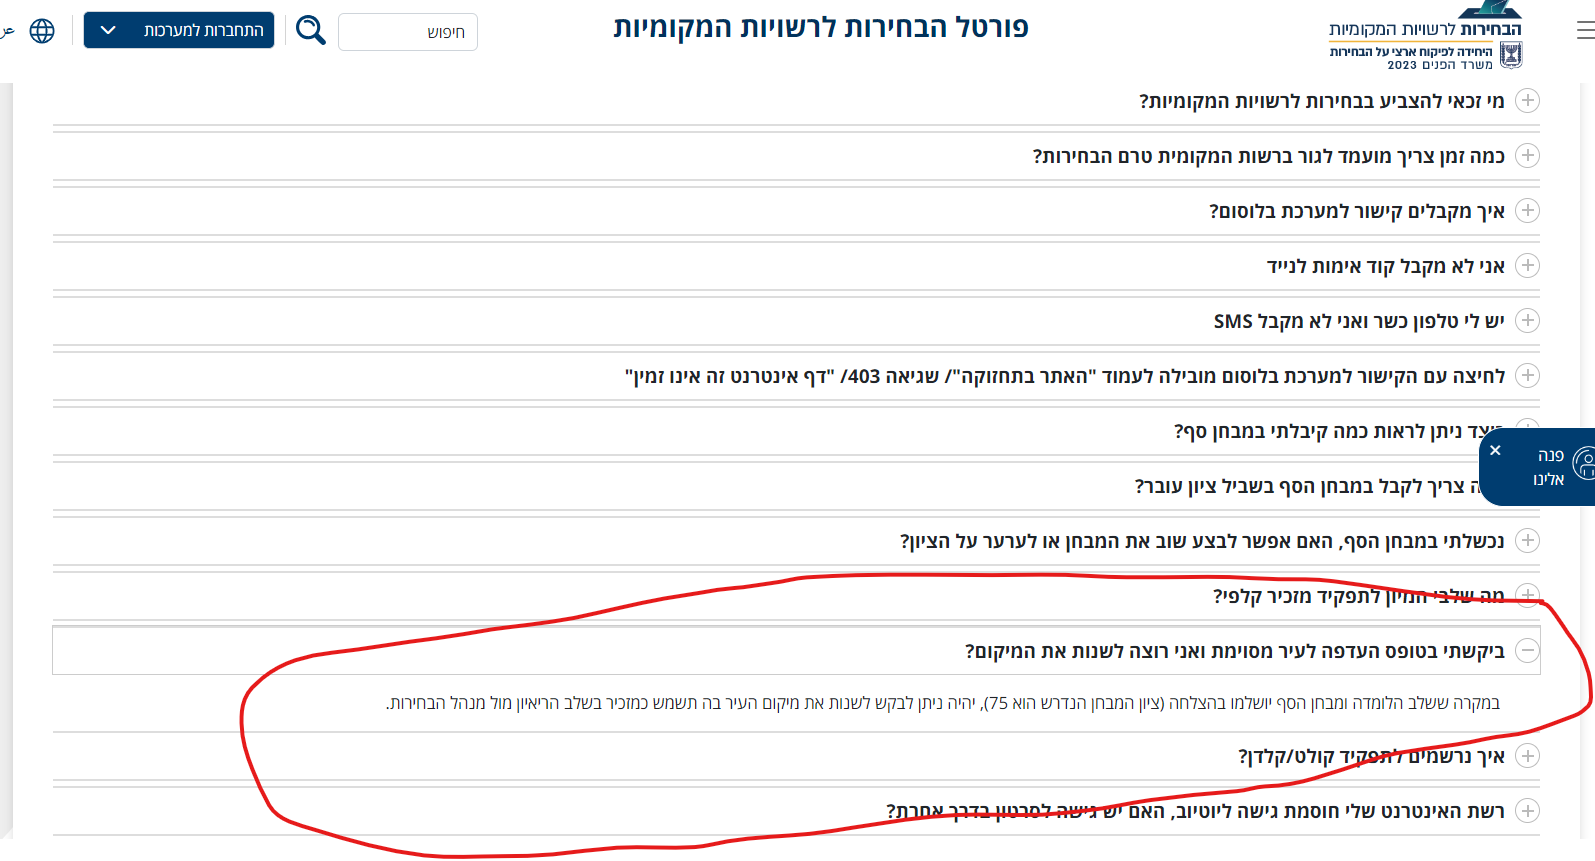Click the question text 'יש לי טלפון כשר ואני לא מקבל SMS'
Viewport: 1595px width, 861px height.
pyautogui.click(x=1359, y=321)
